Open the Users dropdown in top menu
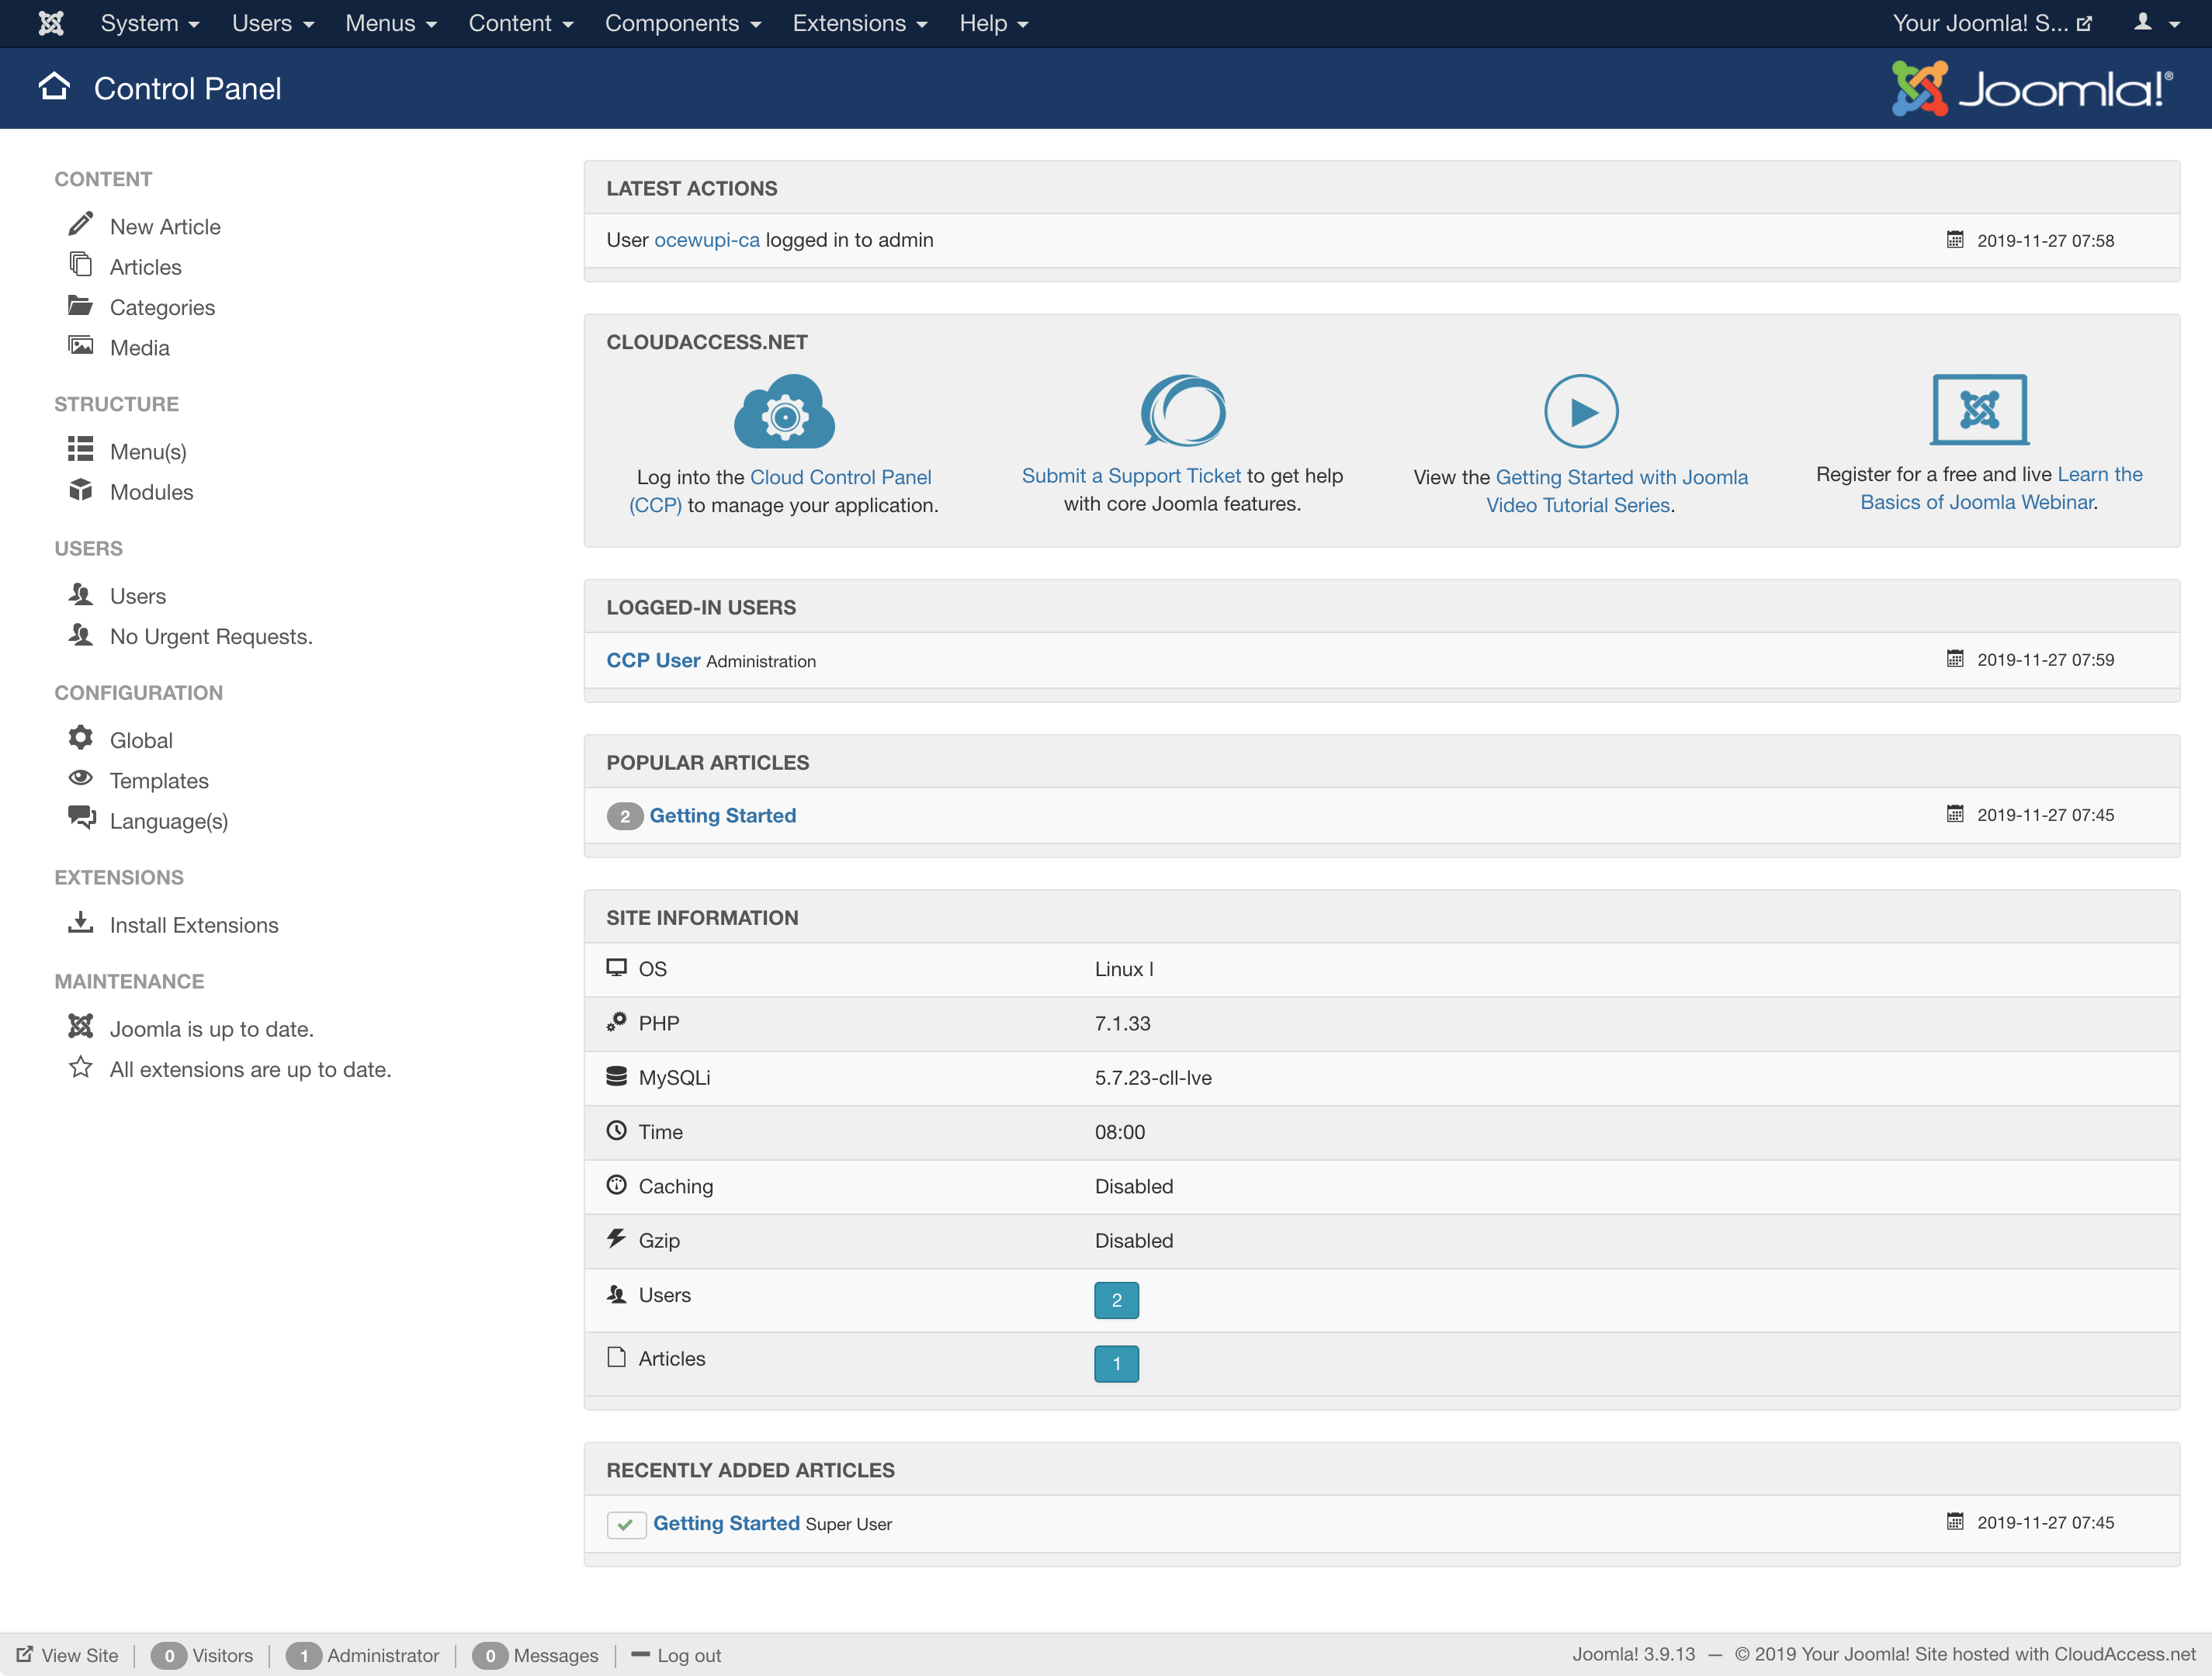Image resolution: width=2212 pixels, height=1676 pixels. pyautogui.click(x=273, y=23)
